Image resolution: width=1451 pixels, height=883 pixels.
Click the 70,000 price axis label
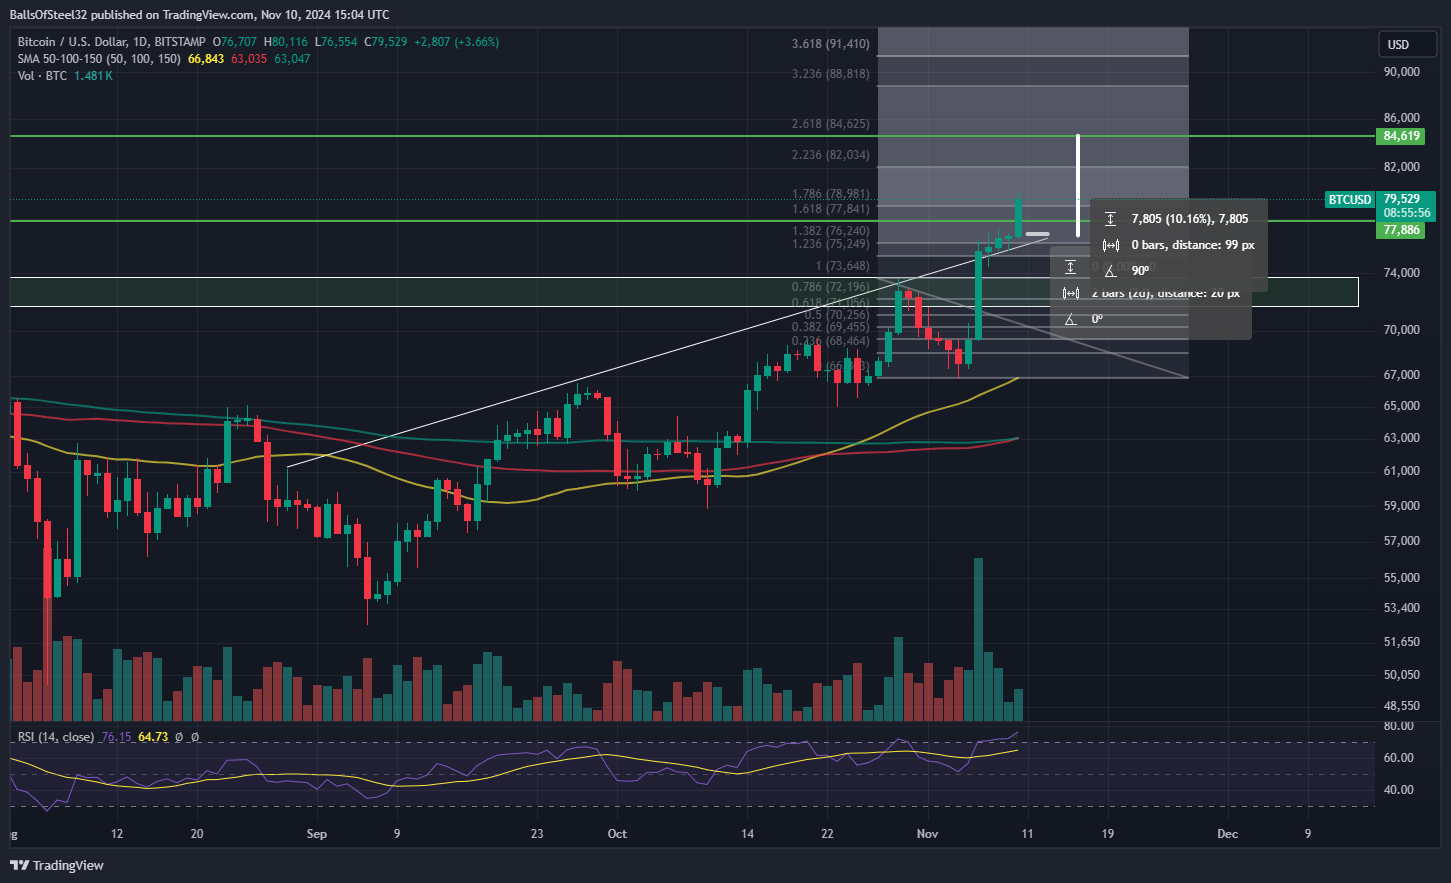pos(1402,330)
